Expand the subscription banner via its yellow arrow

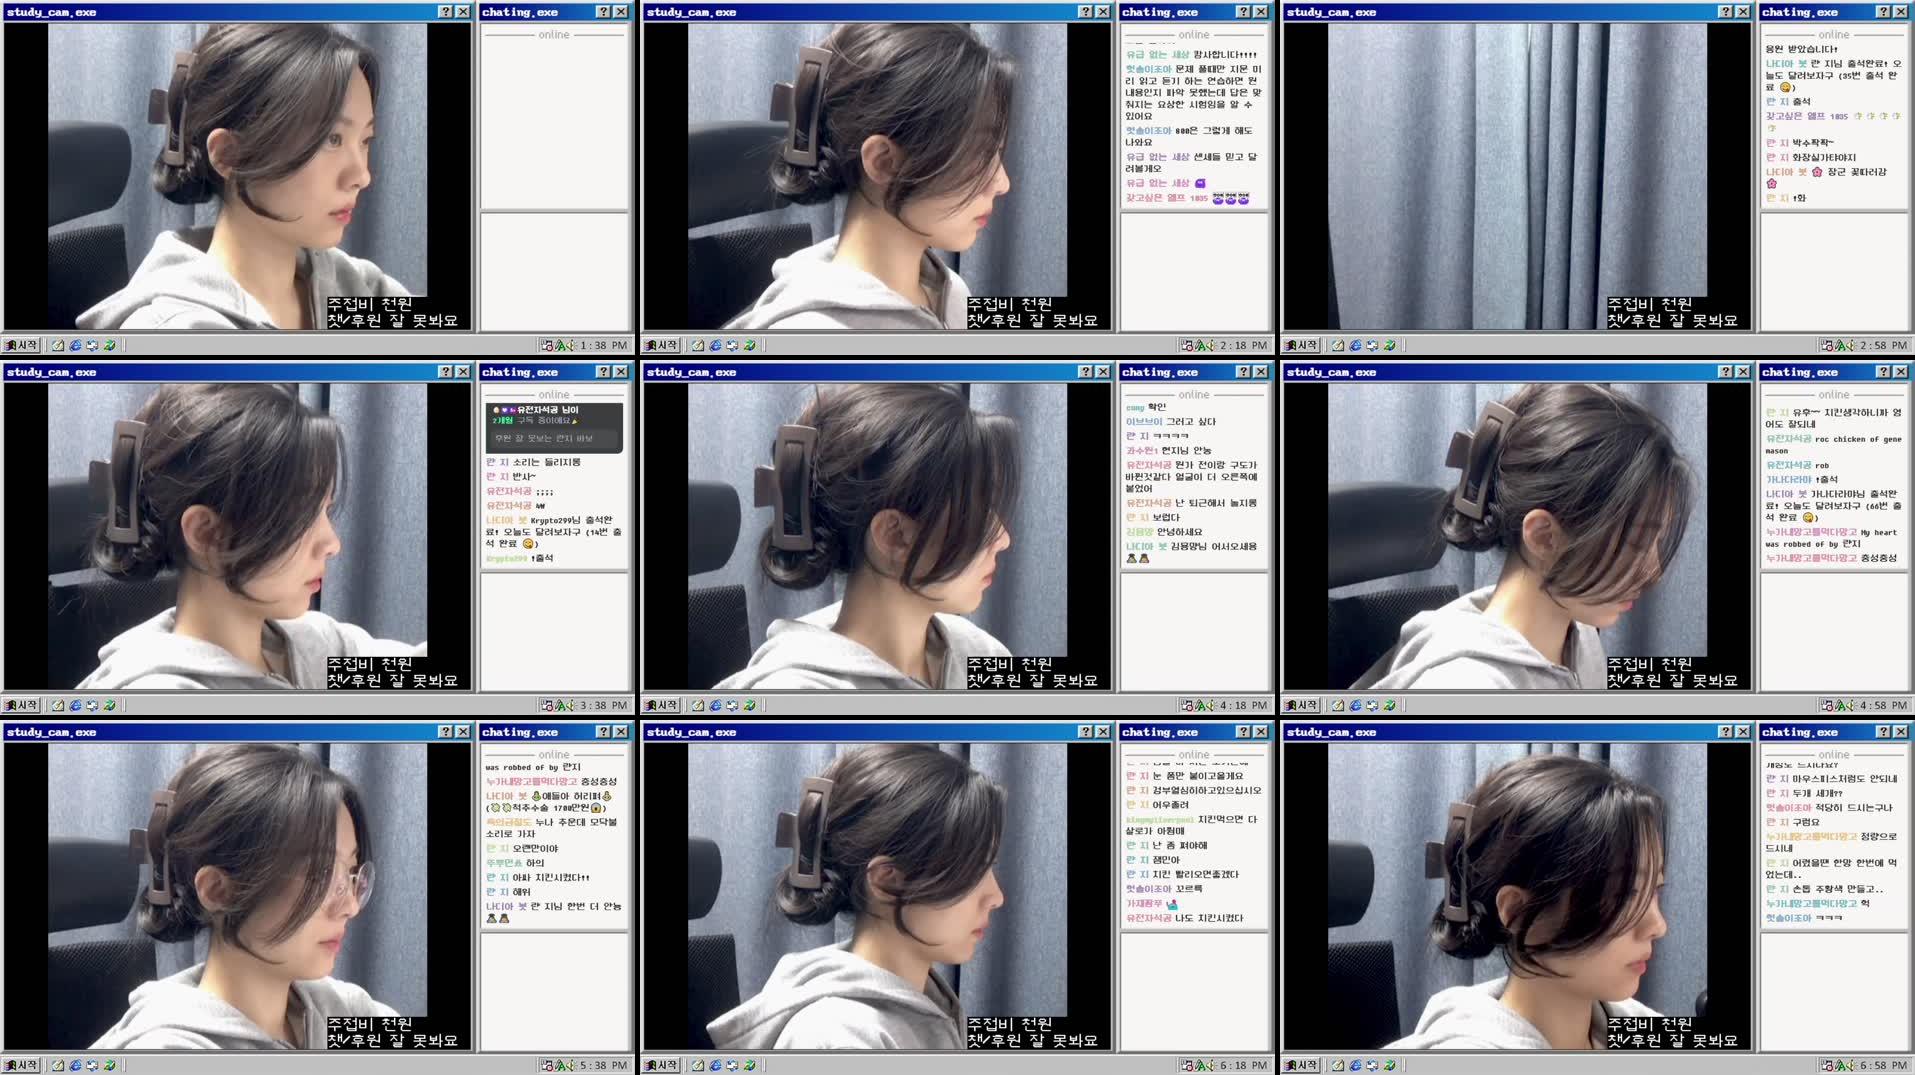[576, 421]
